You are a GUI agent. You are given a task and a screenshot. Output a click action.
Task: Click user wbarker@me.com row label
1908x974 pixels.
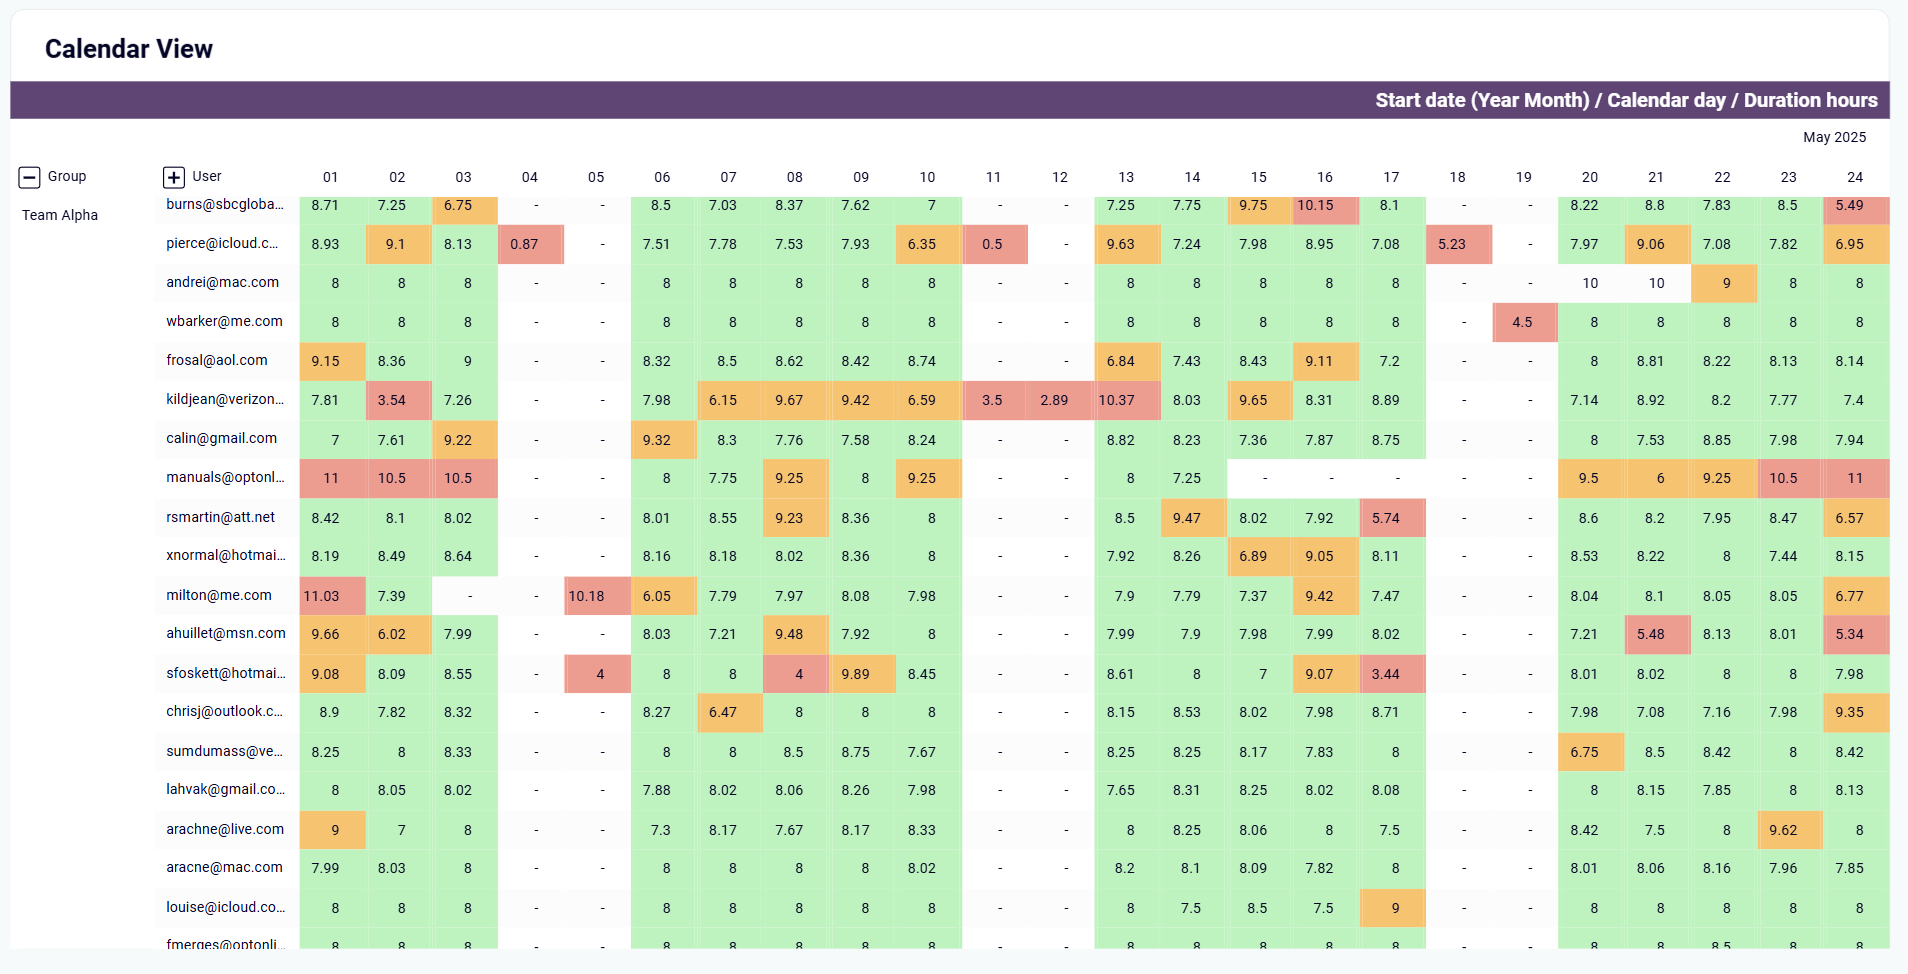pos(224,321)
